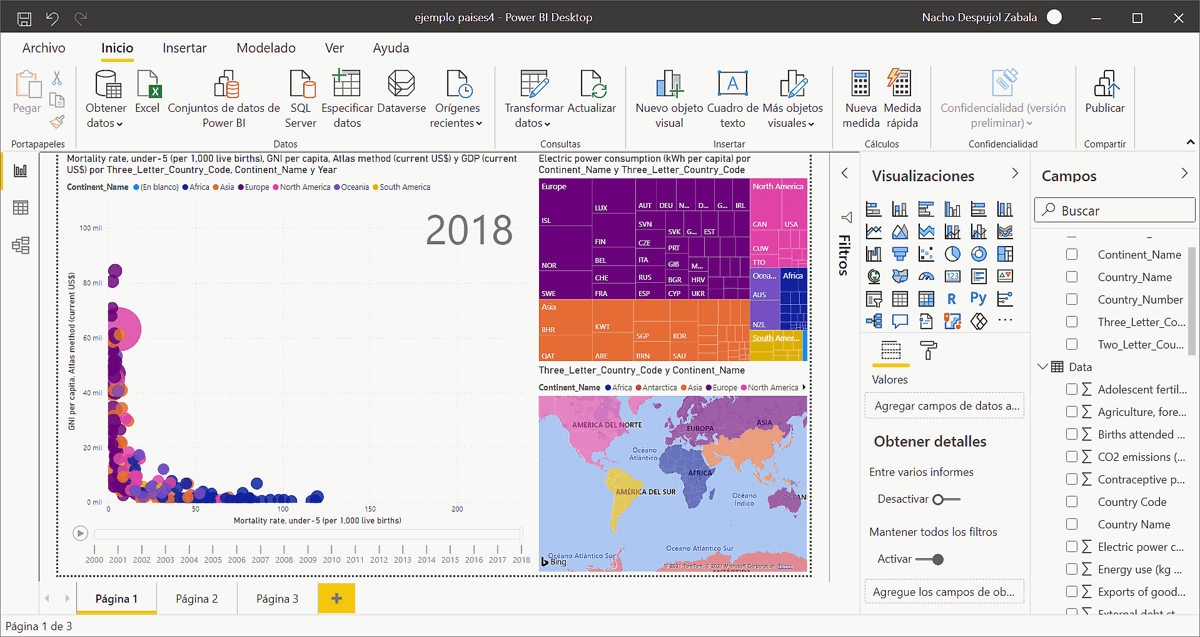This screenshot has width=1200, height=637.
Task: Switch to the Insertar ribbon tab
Action: (x=185, y=48)
